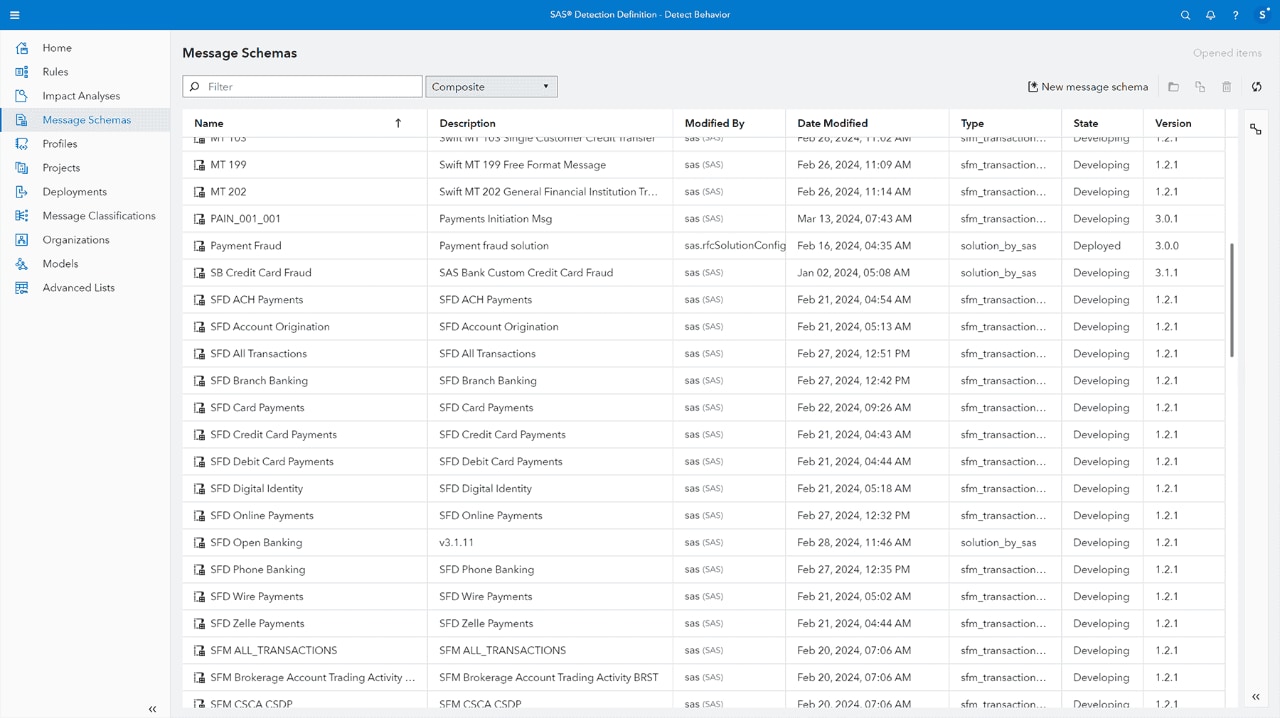
Task: Open Advanced Lists in the sidebar
Action: click(79, 288)
